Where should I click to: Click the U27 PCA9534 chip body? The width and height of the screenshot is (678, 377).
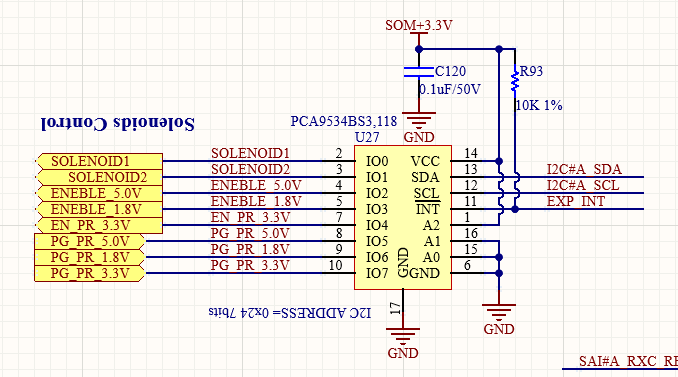(x=403, y=217)
